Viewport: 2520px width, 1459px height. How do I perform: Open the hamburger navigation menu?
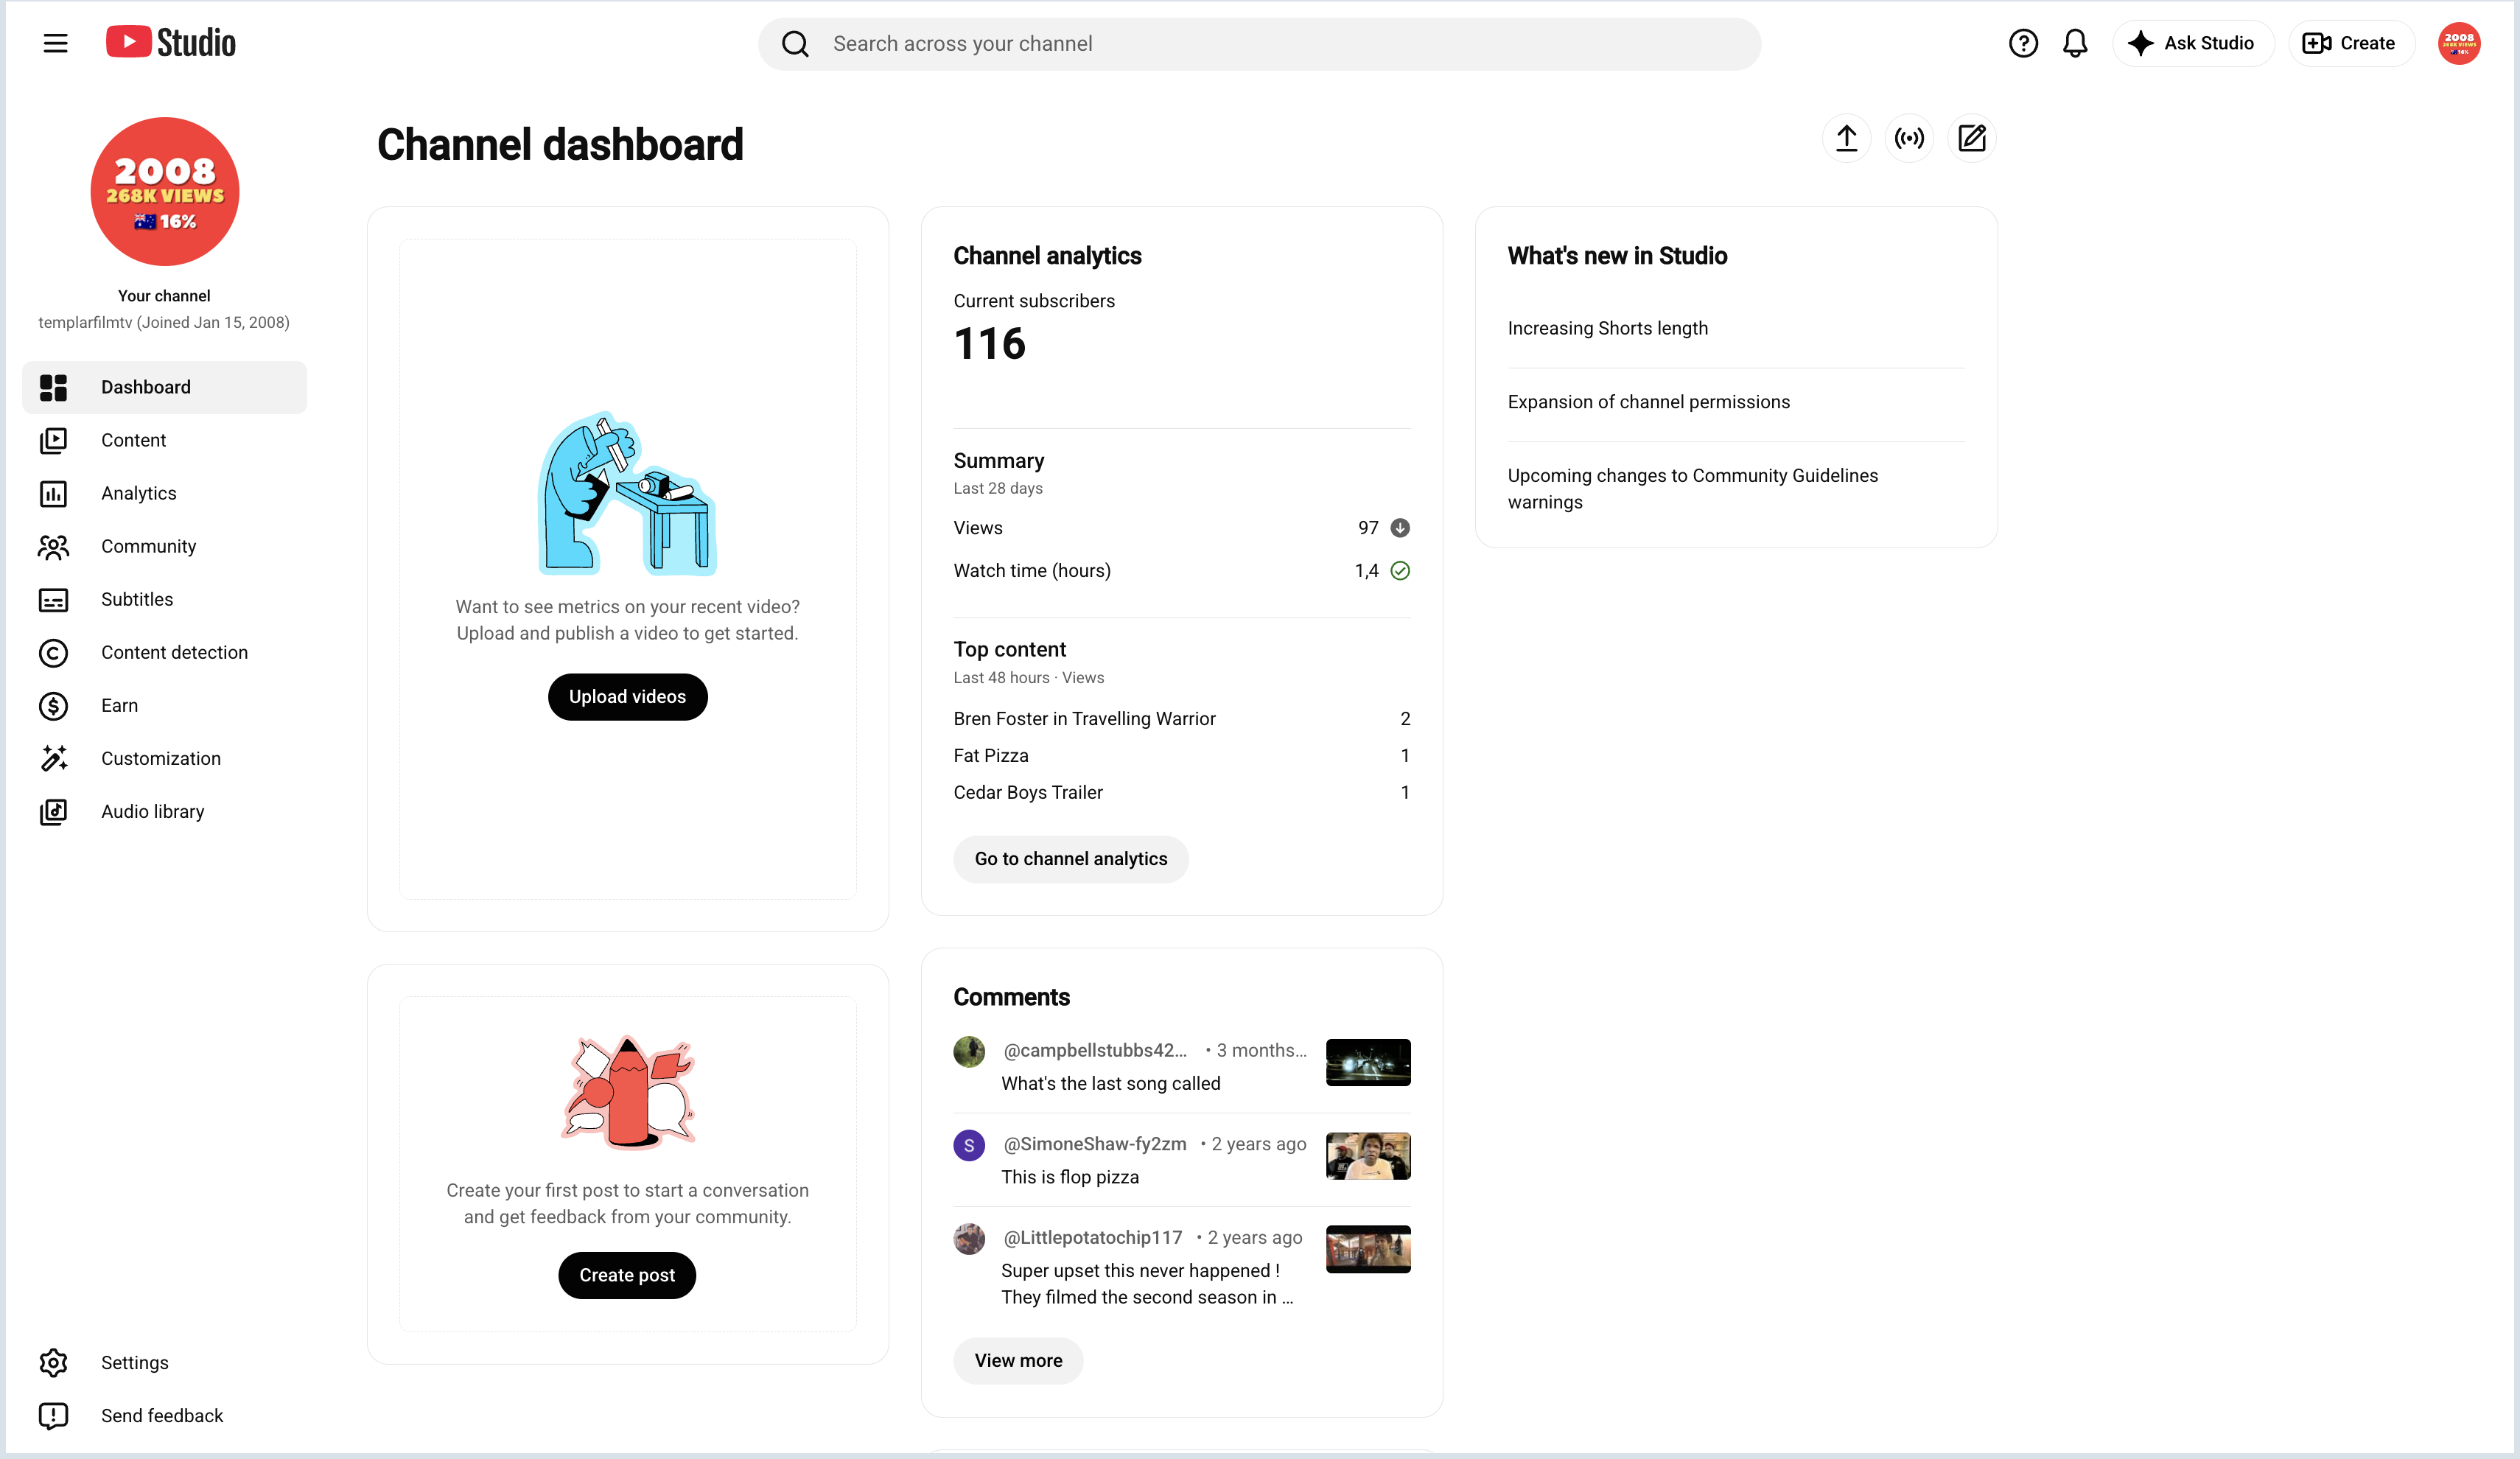pyautogui.click(x=55, y=43)
